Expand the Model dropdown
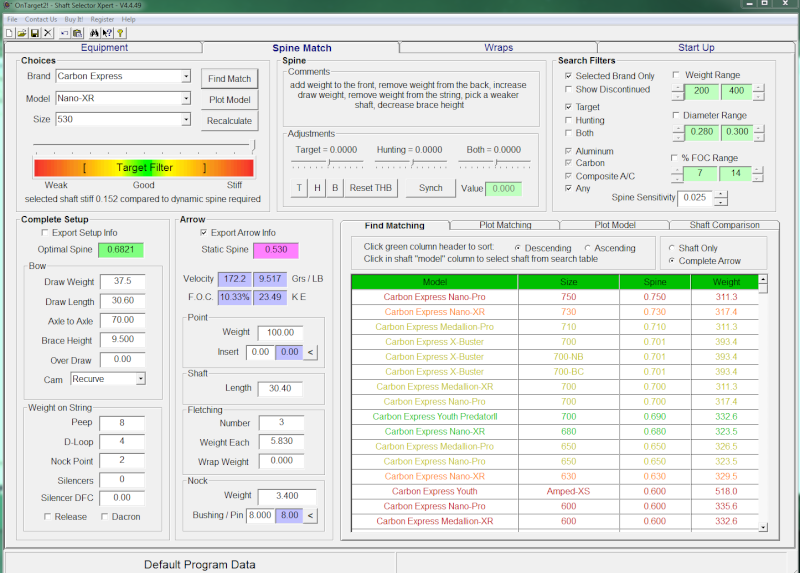Screen dimensions: 800x573 [x=186, y=98]
